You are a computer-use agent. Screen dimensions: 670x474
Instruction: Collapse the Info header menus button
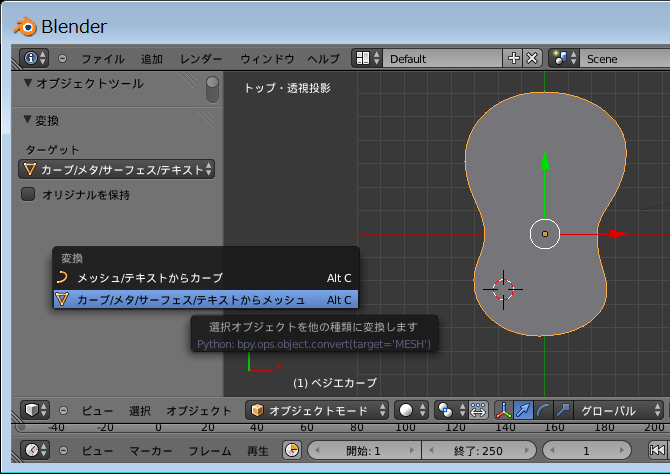point(62,59)
